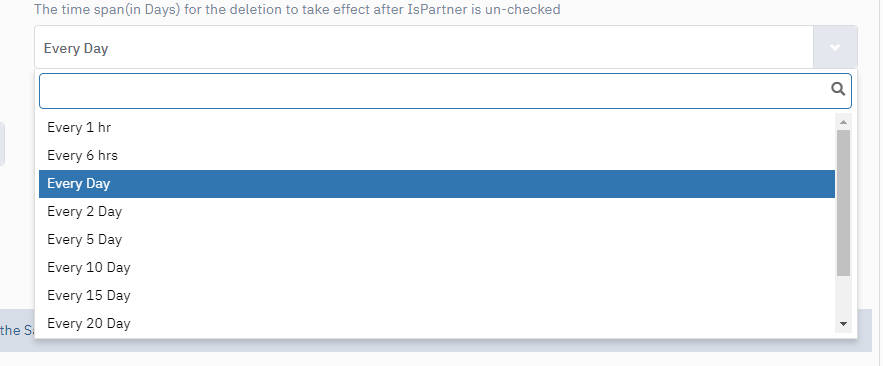Click the bottom blue-gray info bar text
The height and width of the screenshot is (366, 883).
[x=17, y=331]
